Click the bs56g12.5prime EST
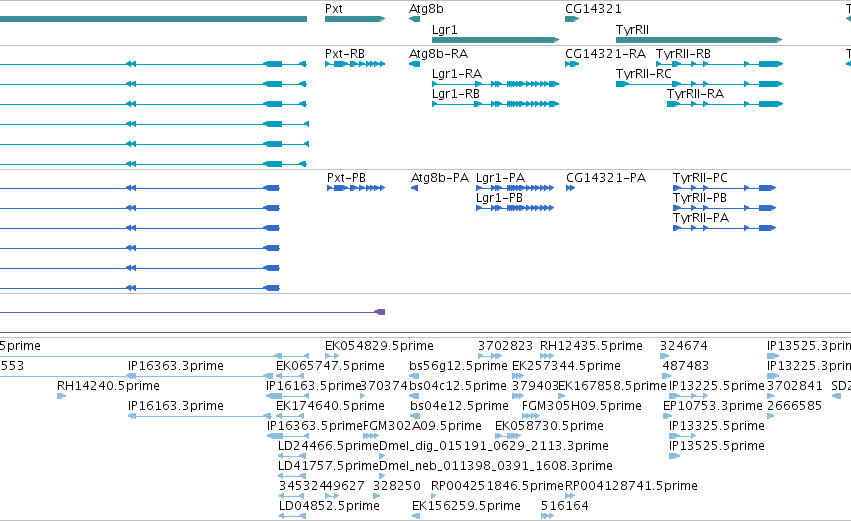The image size is (851, 521). point(459,366)
